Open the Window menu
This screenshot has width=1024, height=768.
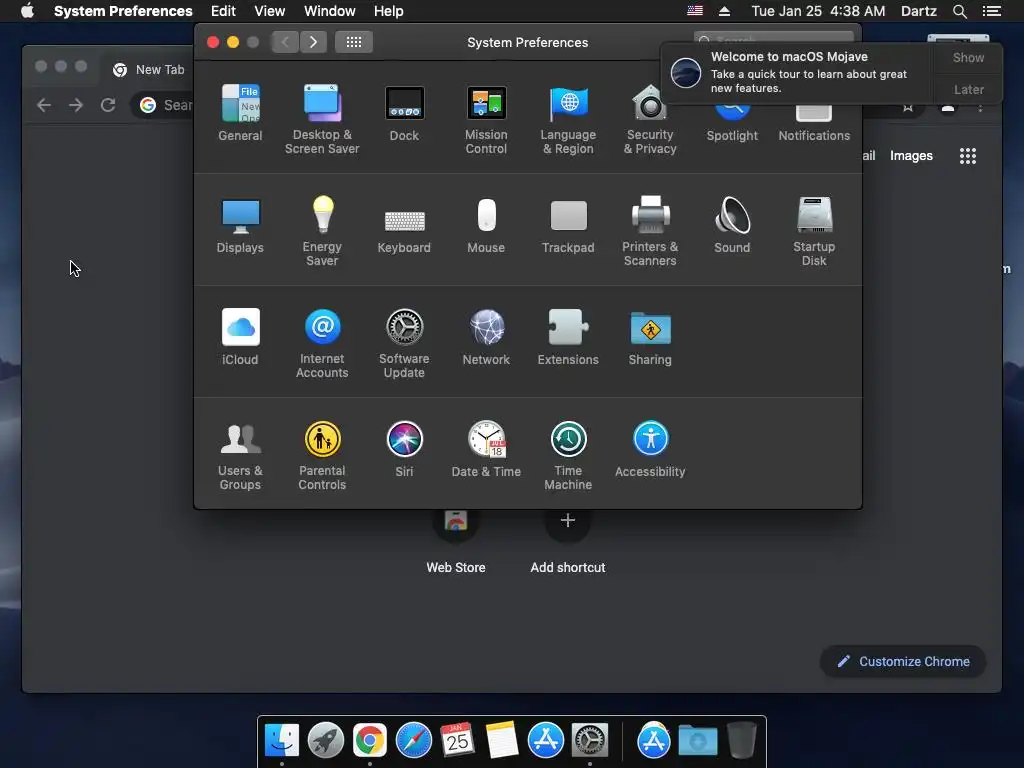(x=330, y=11)
